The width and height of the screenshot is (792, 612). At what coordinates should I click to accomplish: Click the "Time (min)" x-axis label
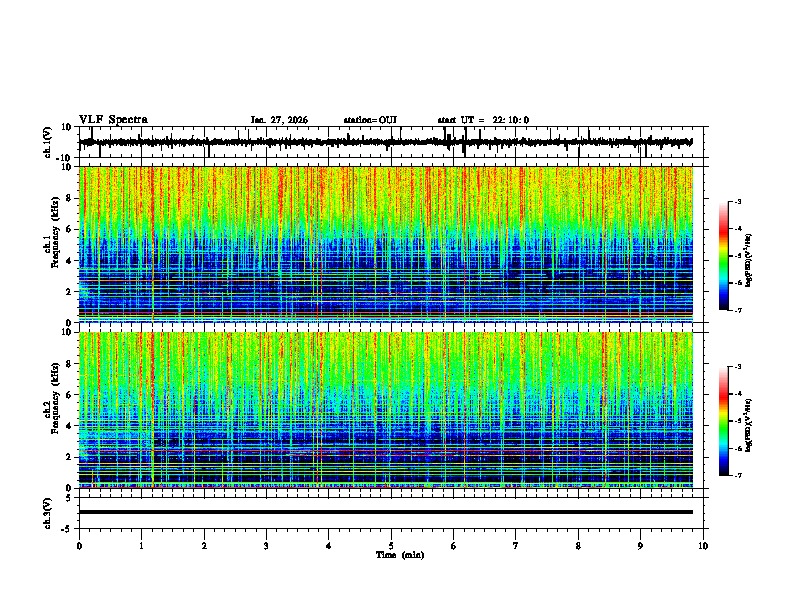(x=400, y=555)
